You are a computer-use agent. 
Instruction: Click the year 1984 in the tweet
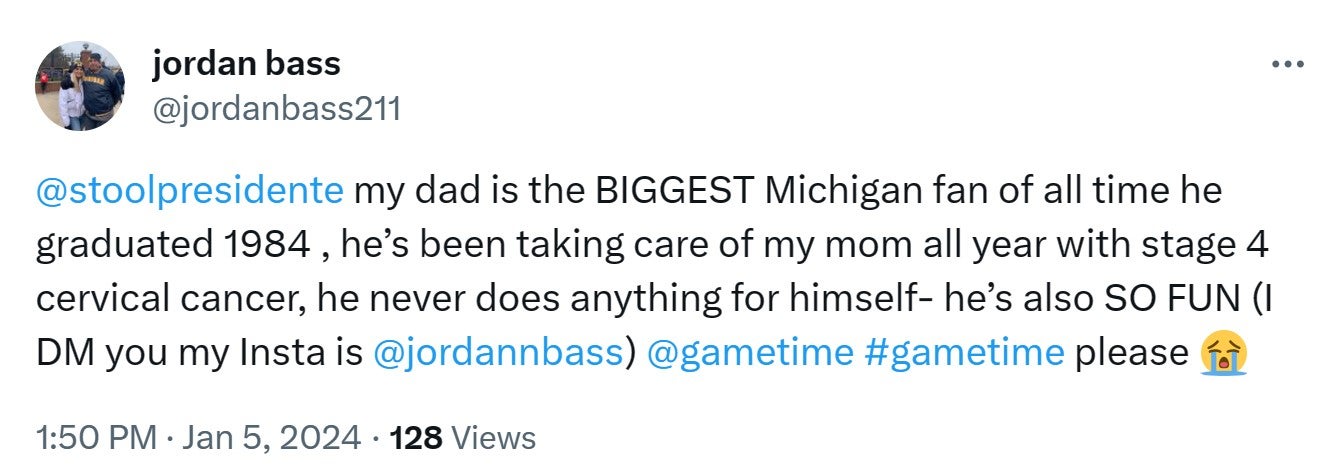coord(270,245)
